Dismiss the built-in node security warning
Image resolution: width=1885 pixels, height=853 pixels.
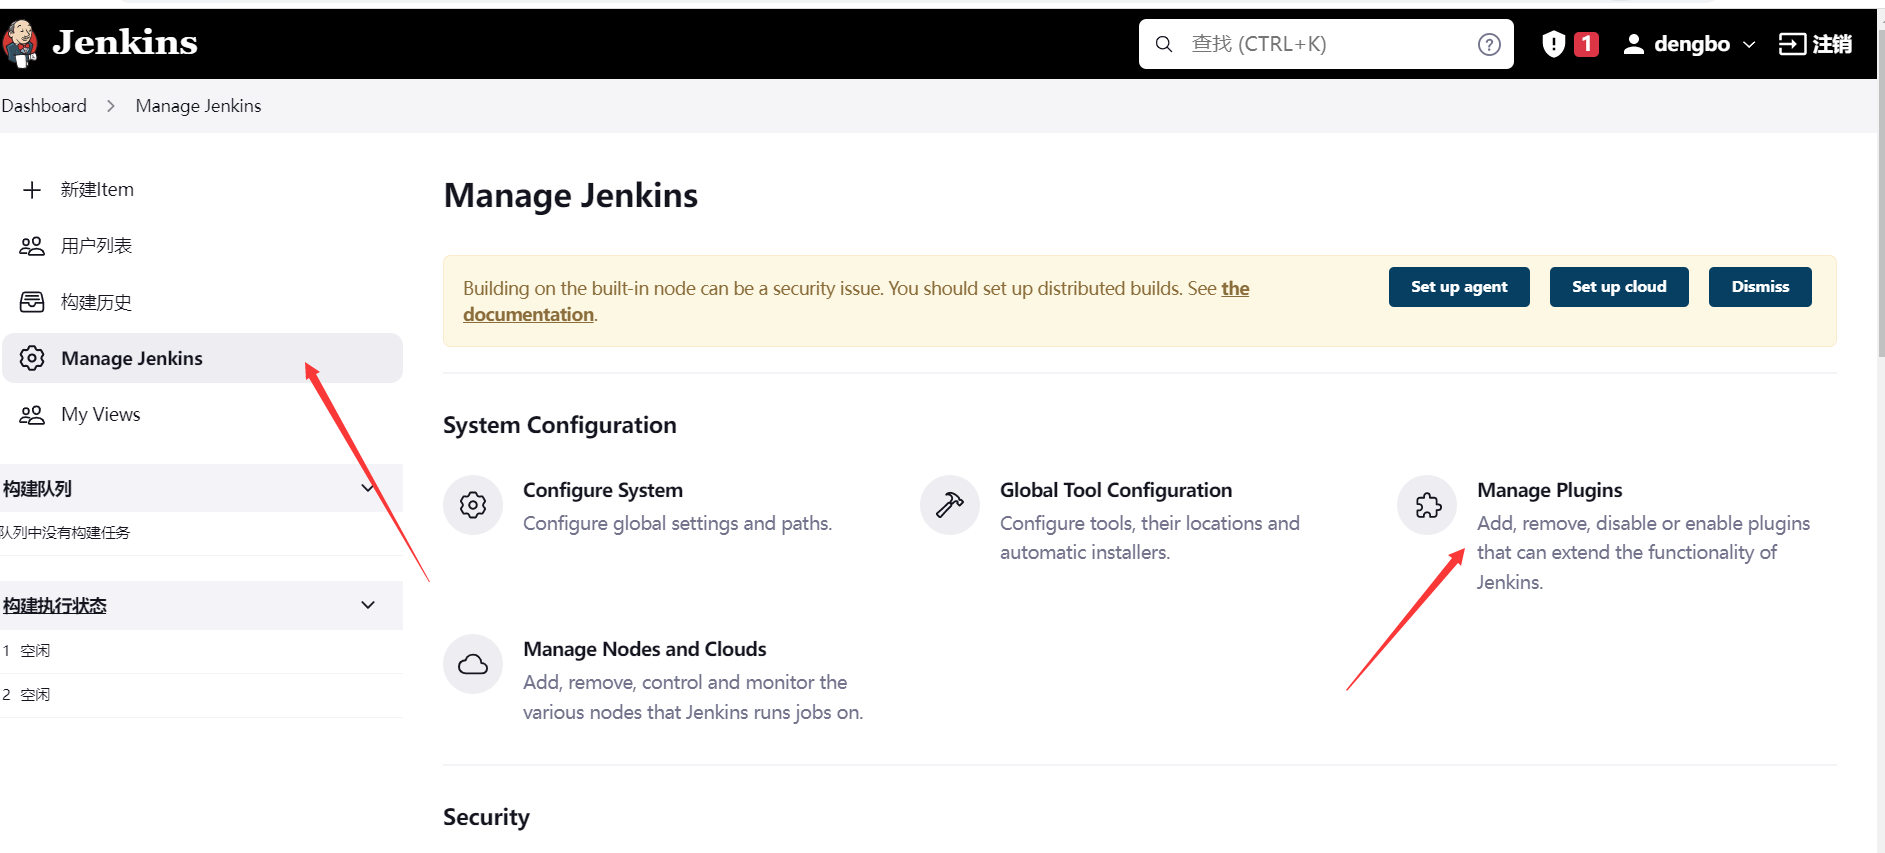tap(1760, 287)
